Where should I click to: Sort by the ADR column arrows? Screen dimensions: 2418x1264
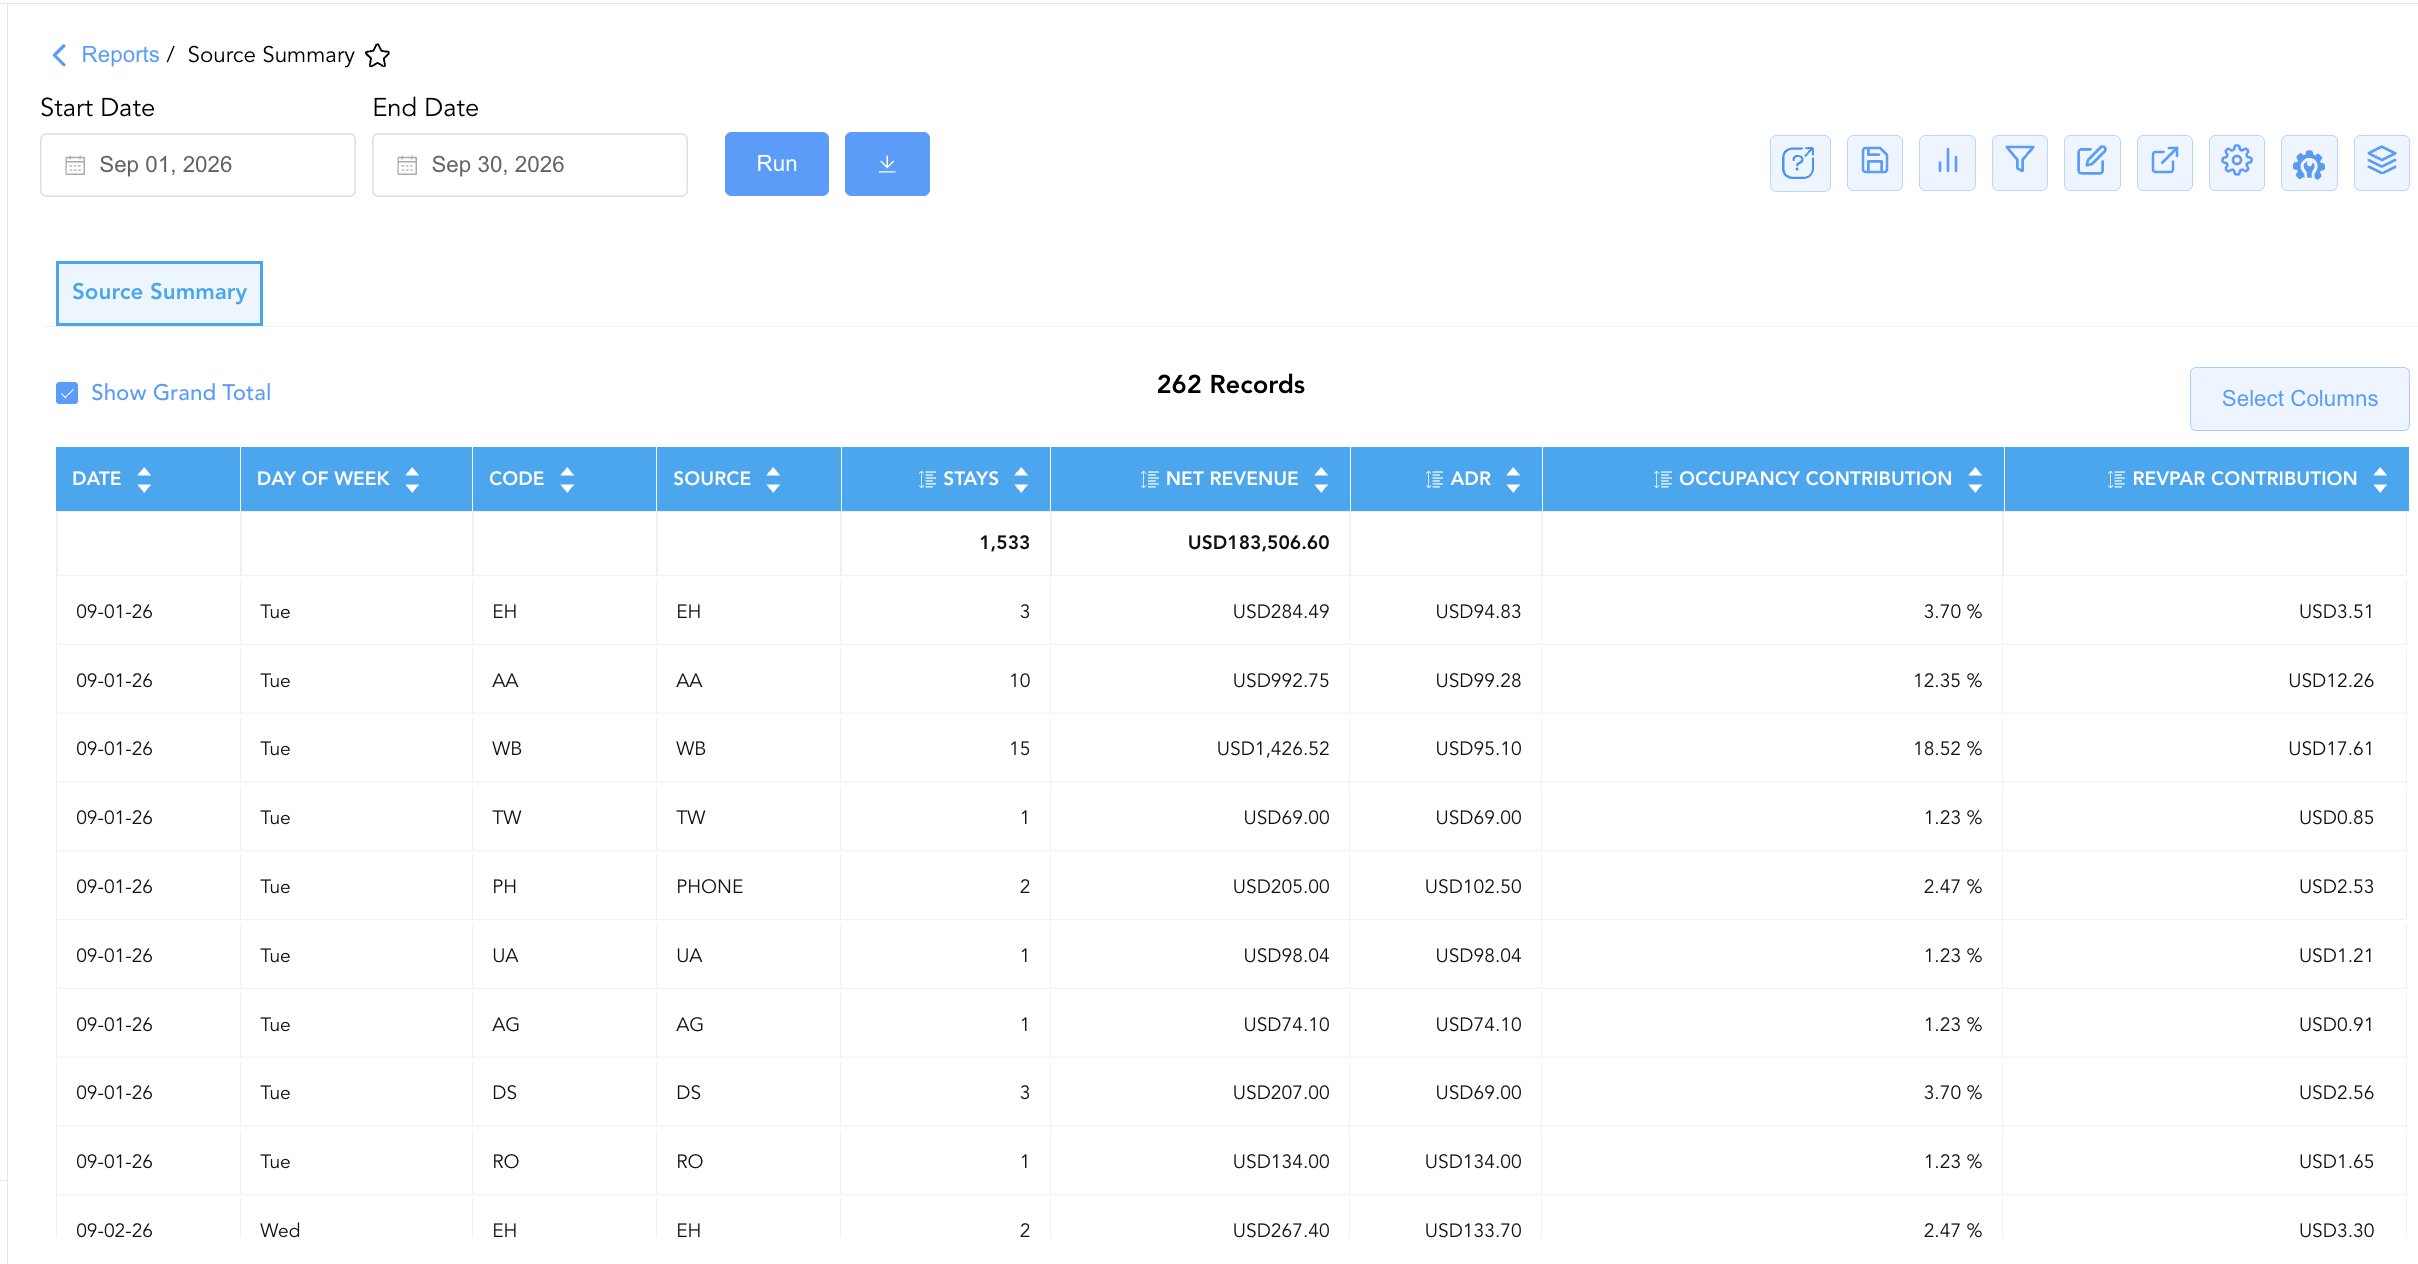click(1513, 479)
